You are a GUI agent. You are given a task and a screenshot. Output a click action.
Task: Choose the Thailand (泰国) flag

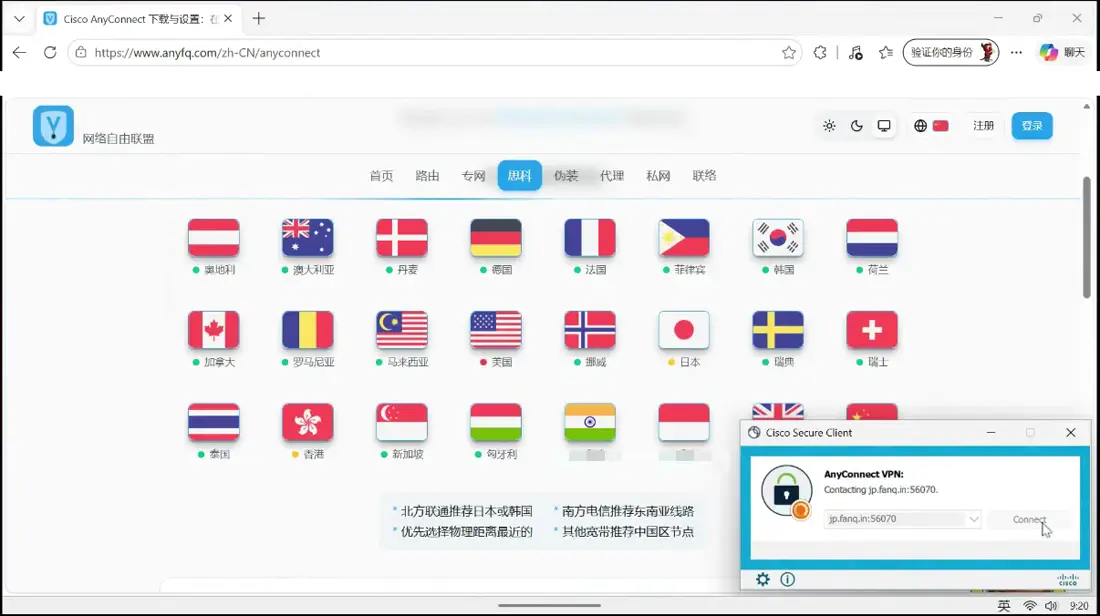pyautogui.click(x=213, y=422)
